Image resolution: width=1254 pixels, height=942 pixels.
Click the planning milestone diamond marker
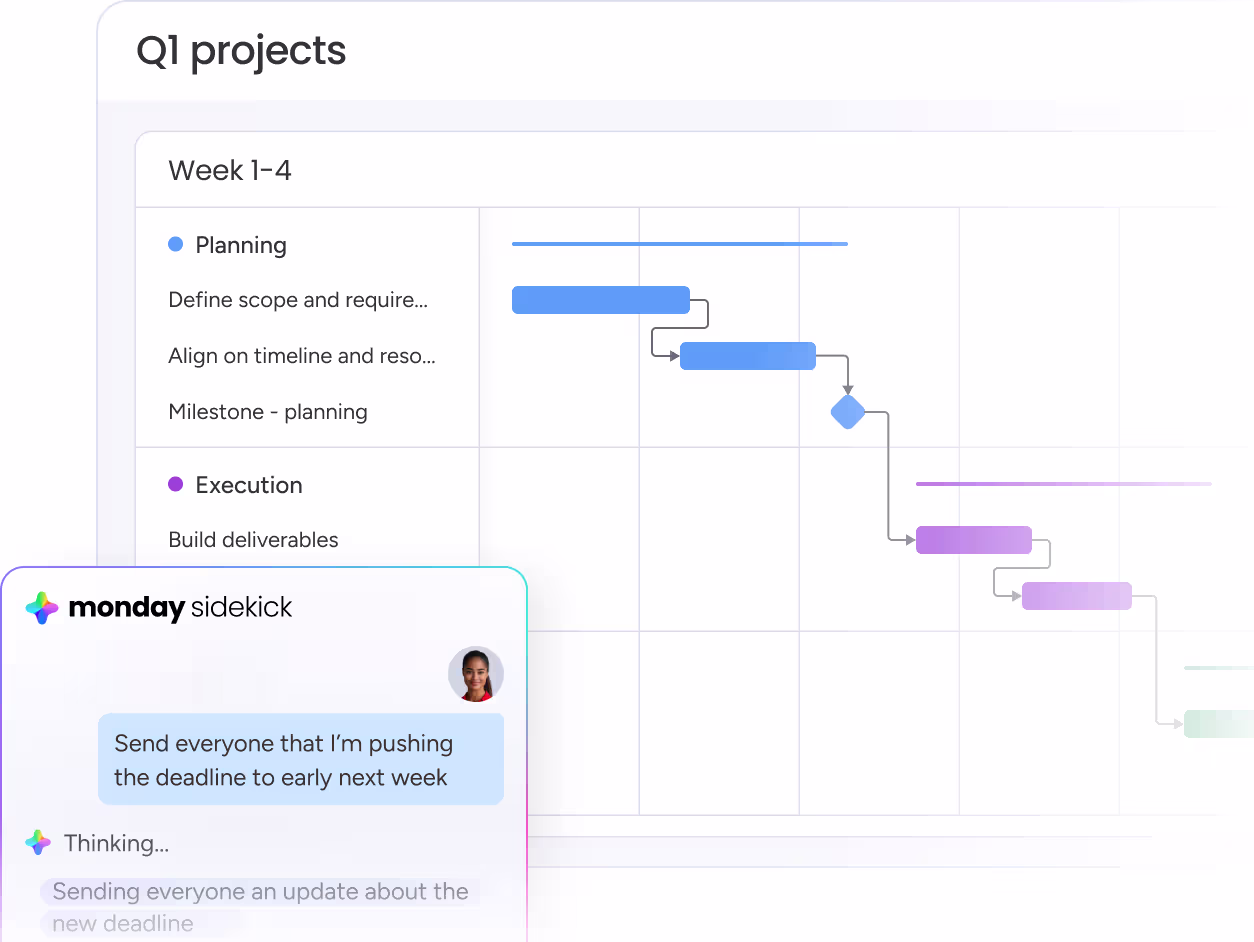pyautogui.click(x=848, y=412)
